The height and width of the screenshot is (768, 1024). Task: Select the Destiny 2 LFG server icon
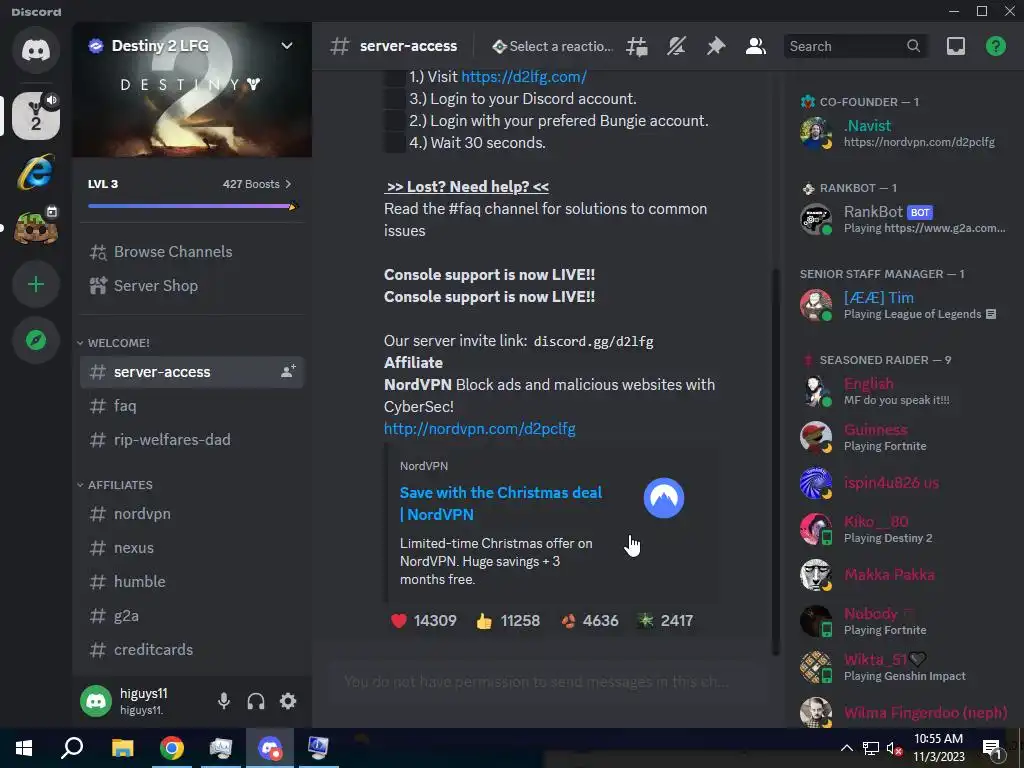click(x=36, y=116)
